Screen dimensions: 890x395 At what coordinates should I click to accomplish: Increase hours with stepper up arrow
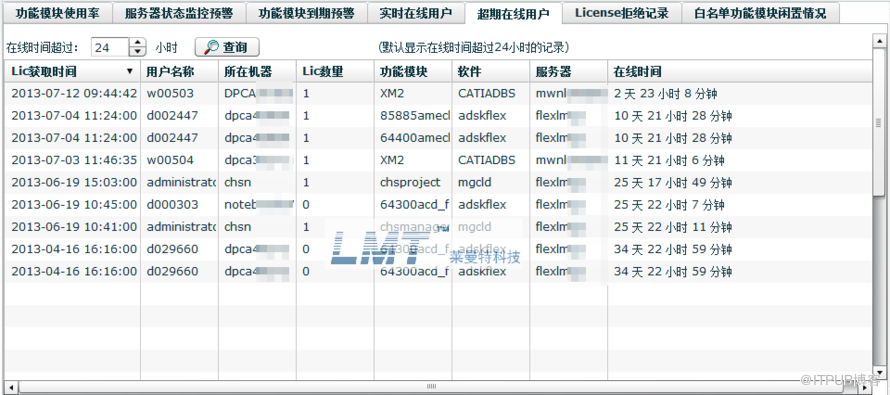[137, 43]
